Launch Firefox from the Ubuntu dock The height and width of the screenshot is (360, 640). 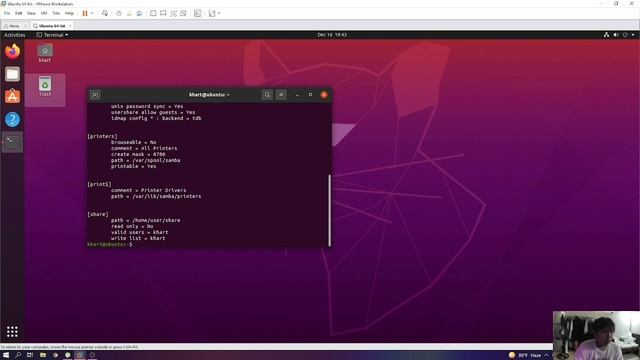click(12, 51)
